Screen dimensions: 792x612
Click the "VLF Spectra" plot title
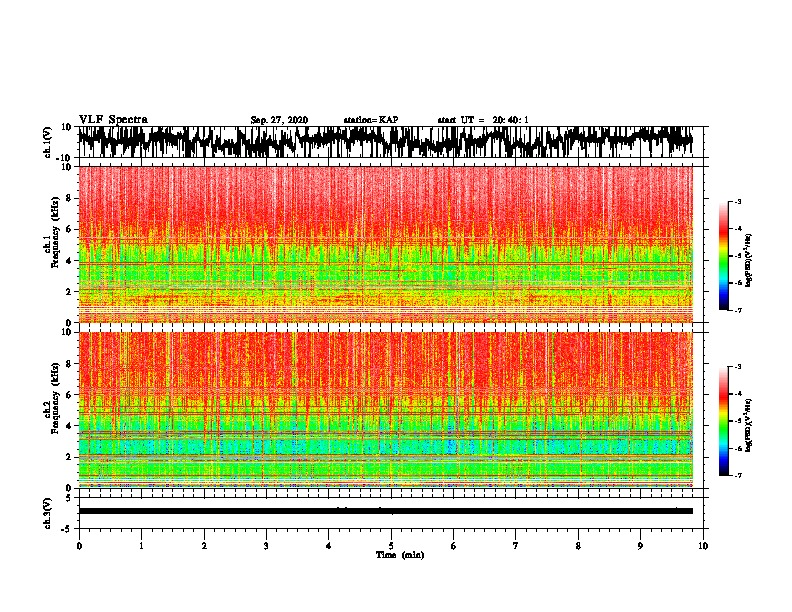click(x=113, y=120)
